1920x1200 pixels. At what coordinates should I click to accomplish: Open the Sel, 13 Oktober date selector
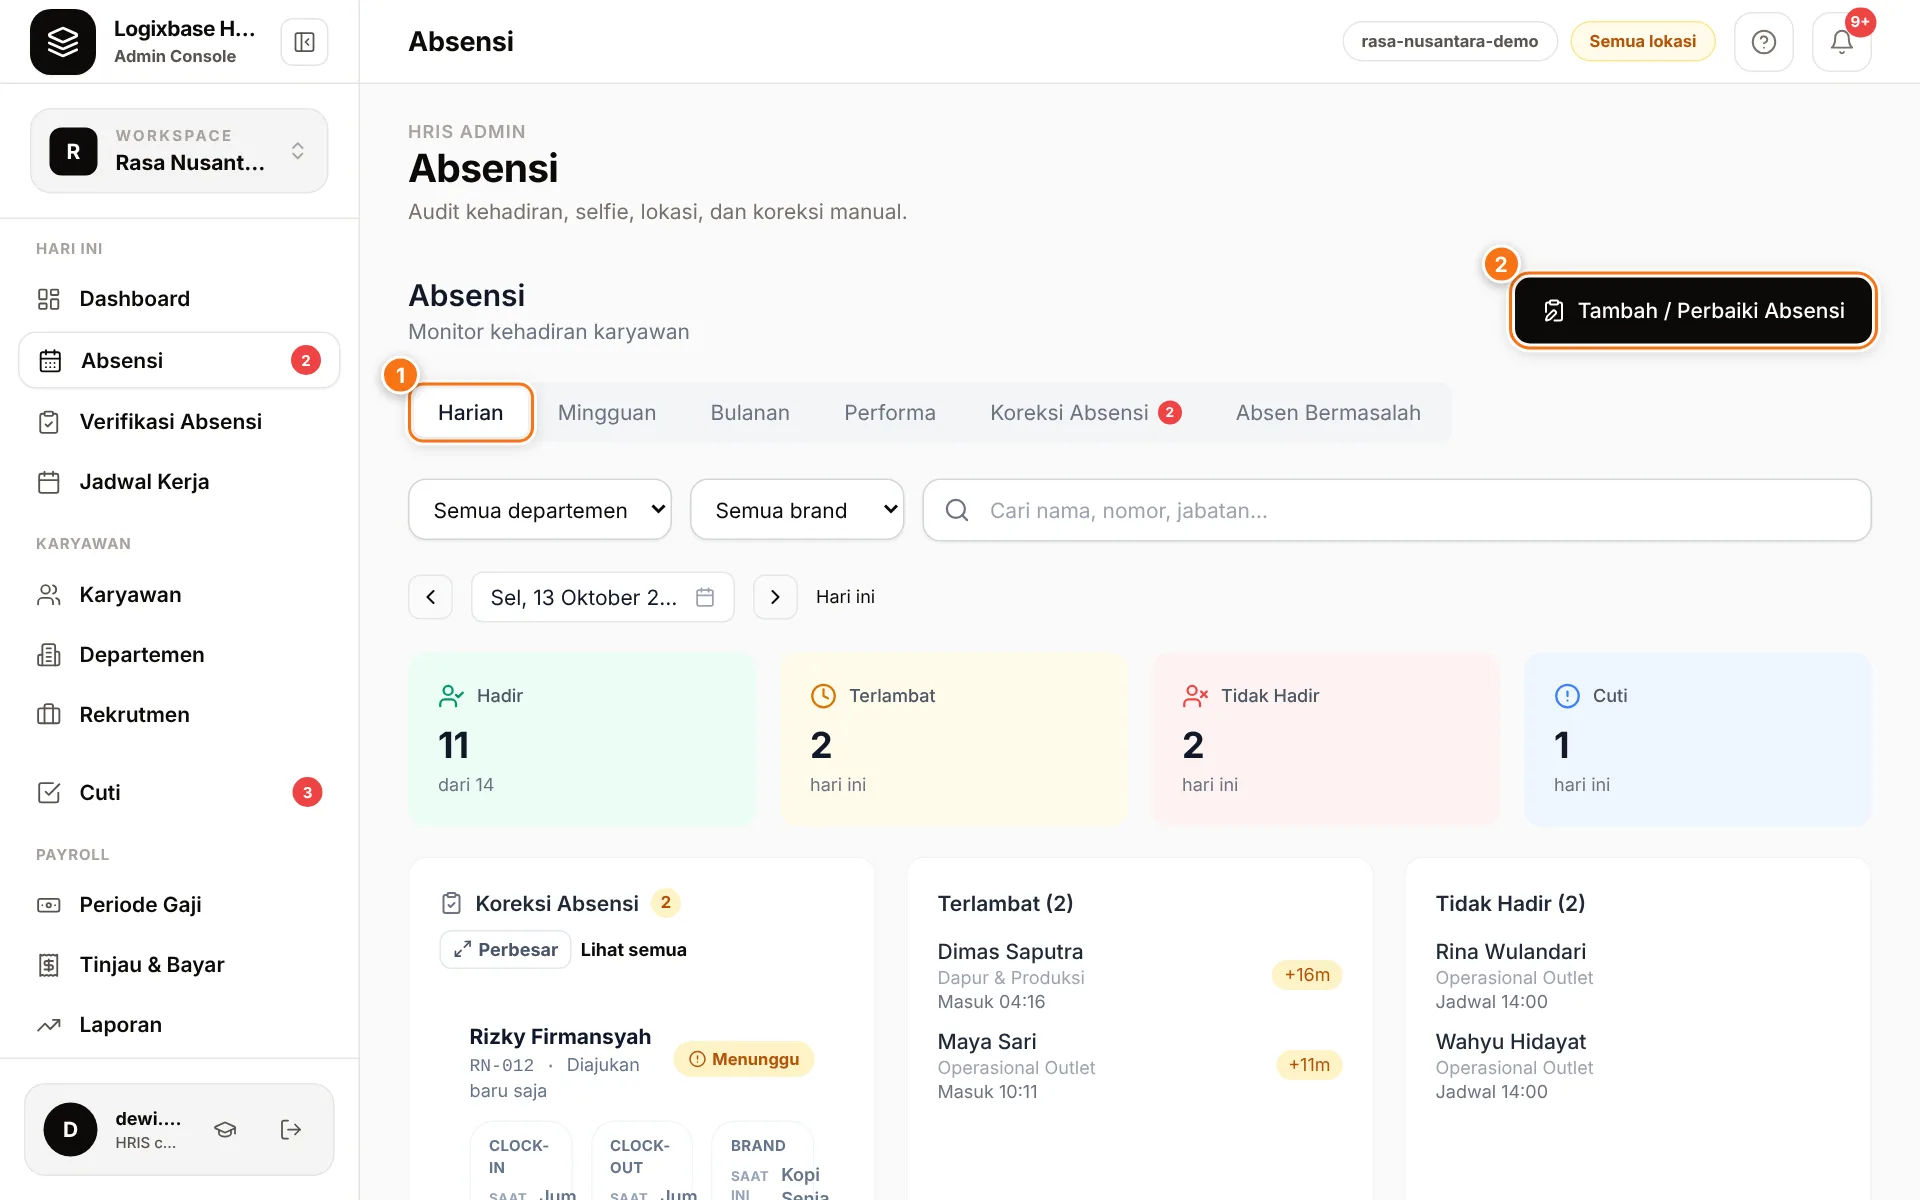[603, 597]
